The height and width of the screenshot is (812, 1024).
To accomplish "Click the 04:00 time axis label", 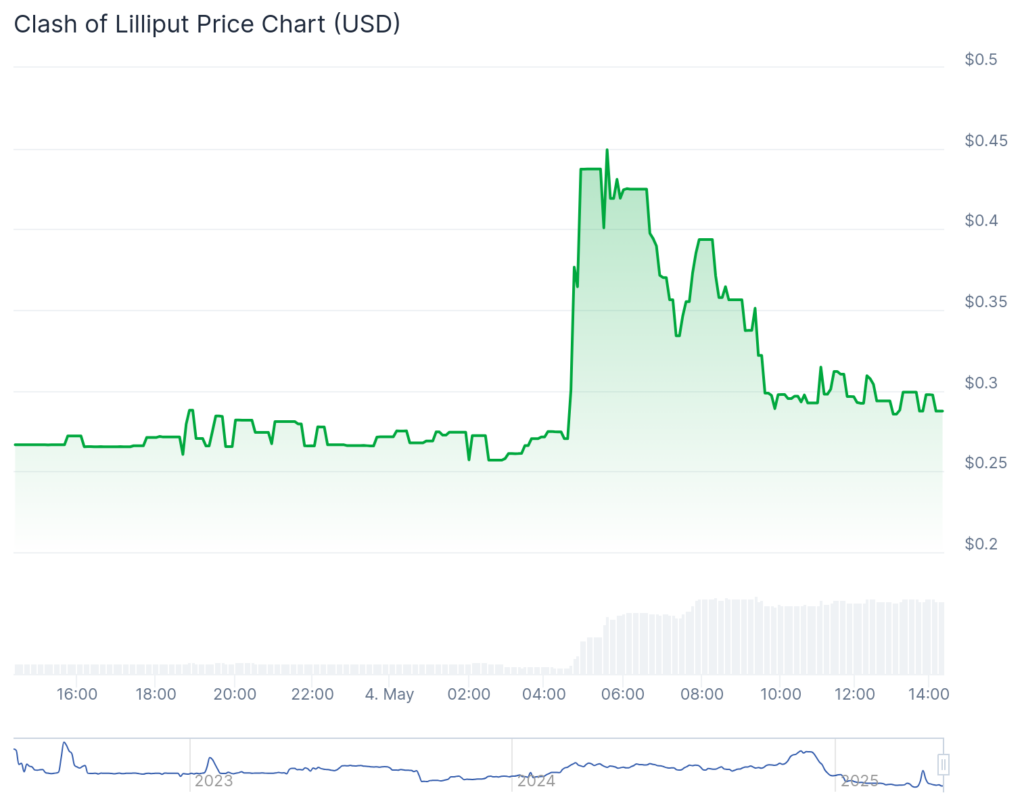I will point(546,694).
